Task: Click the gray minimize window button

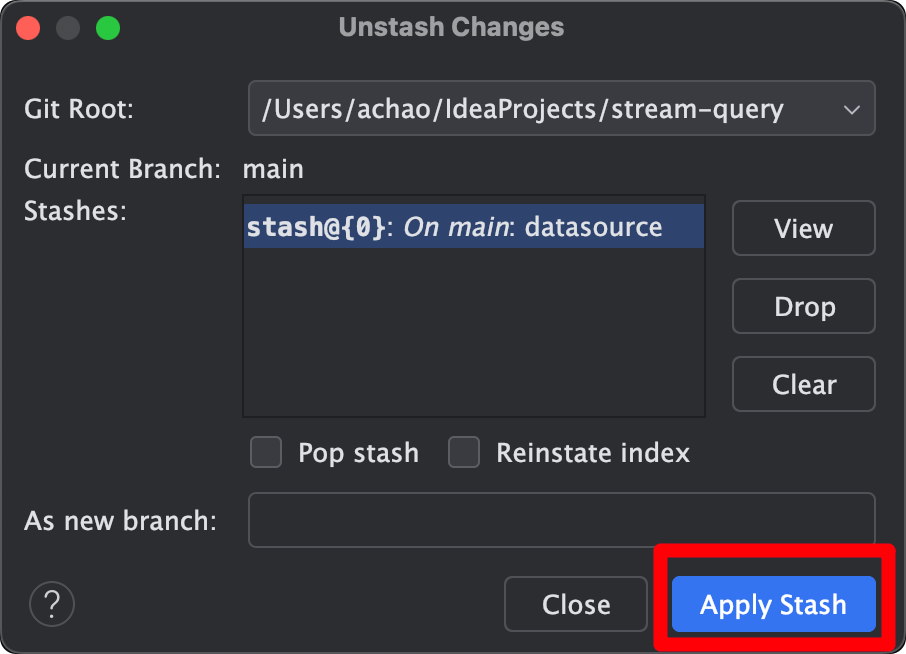Action: (x=68, y=27)
